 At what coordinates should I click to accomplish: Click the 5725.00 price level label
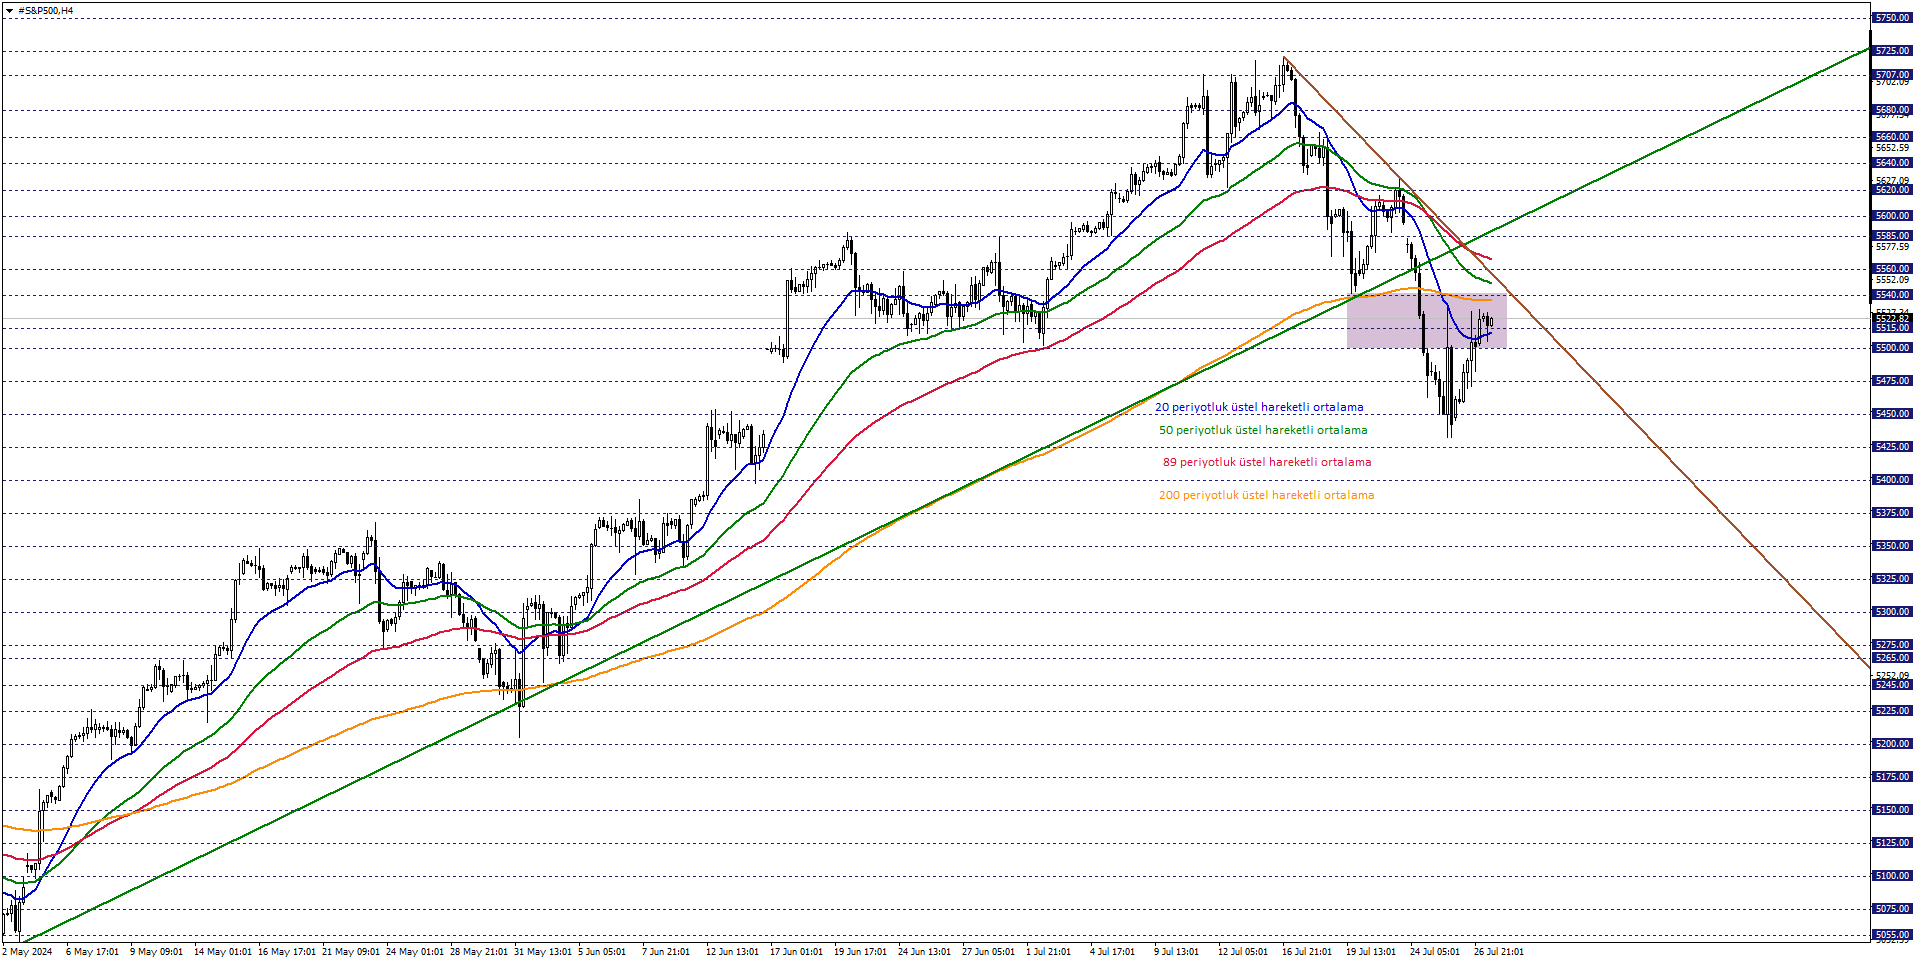1892,51
